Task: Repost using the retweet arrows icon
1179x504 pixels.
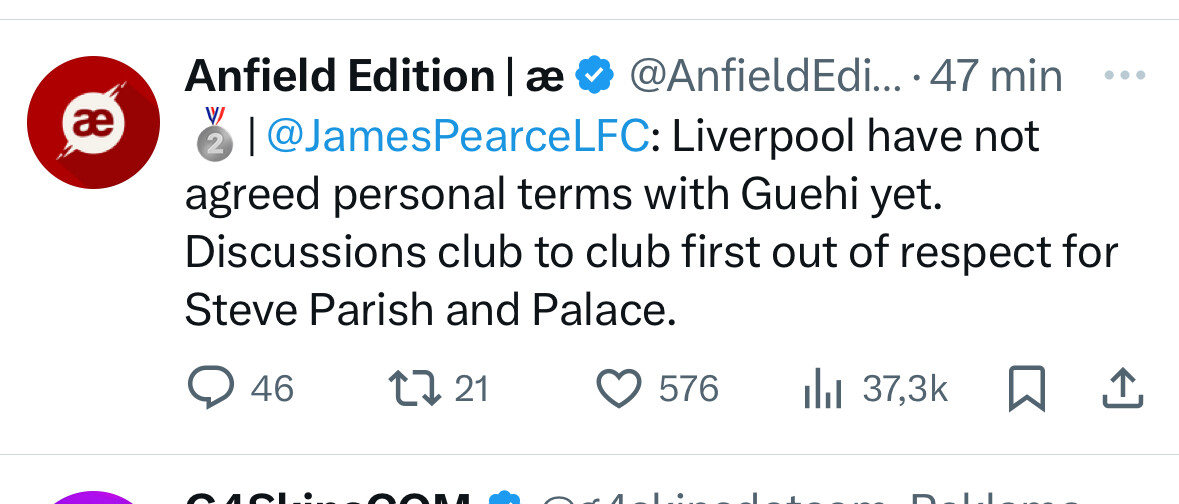Action: pos(415,388)
